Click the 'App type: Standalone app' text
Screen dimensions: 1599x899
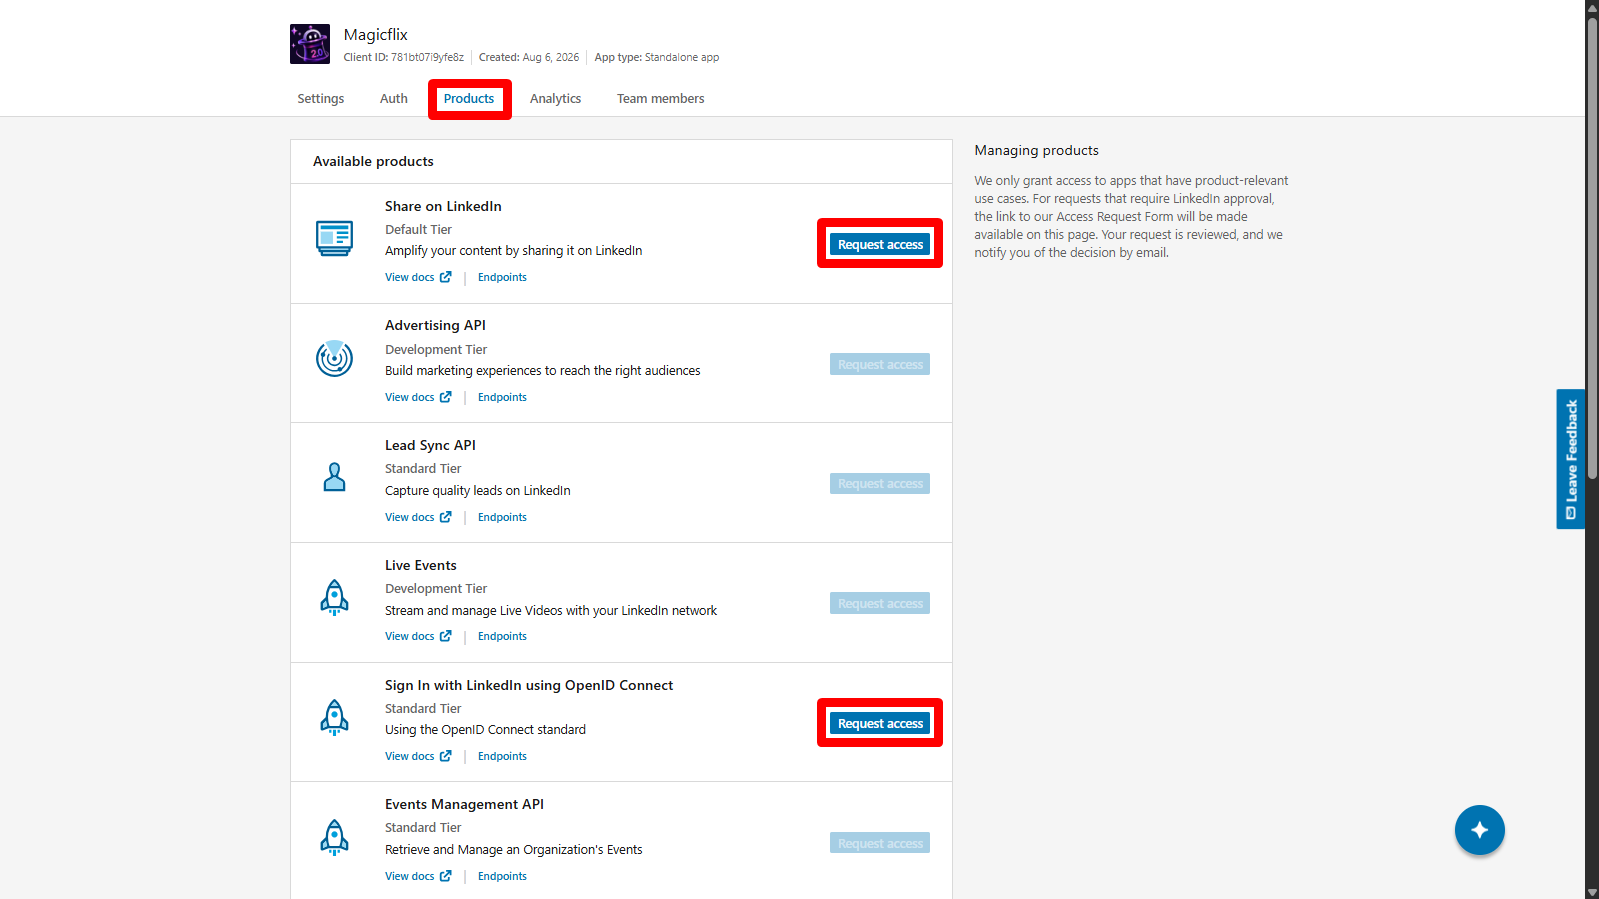[x=657, y=57]
